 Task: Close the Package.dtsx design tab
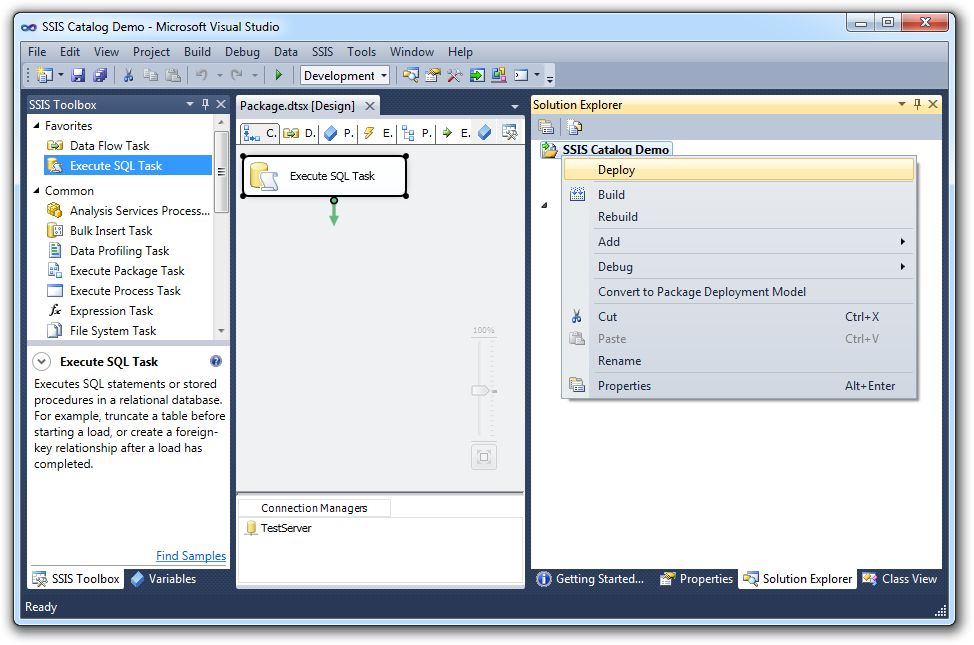point(370,106)
